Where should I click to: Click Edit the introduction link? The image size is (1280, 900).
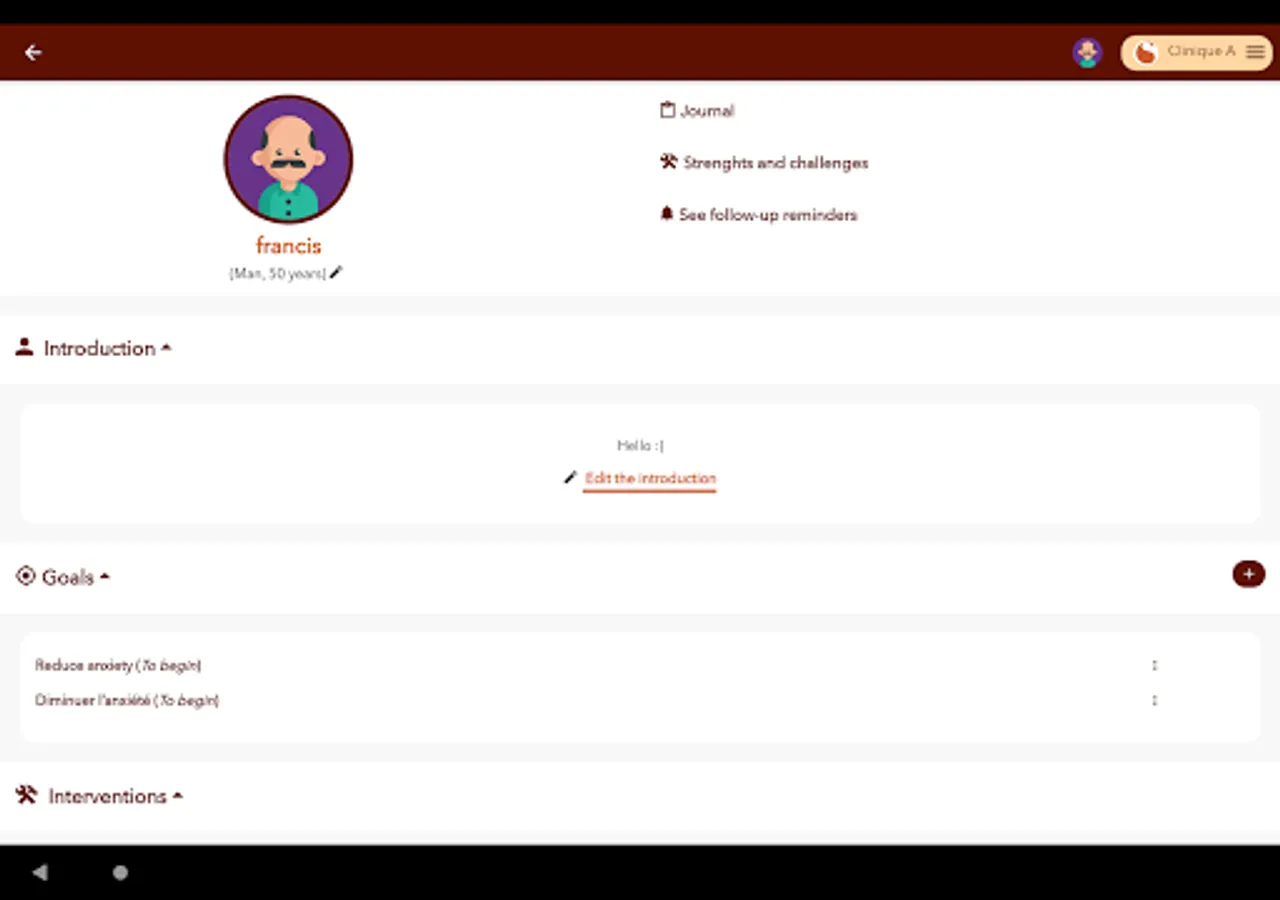coord(650,478)
